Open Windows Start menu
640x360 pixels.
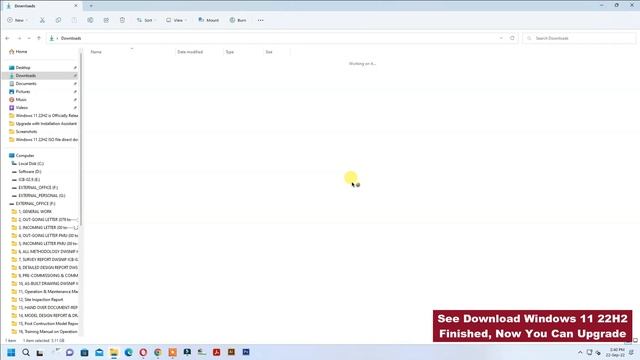(x=11, y=352)
